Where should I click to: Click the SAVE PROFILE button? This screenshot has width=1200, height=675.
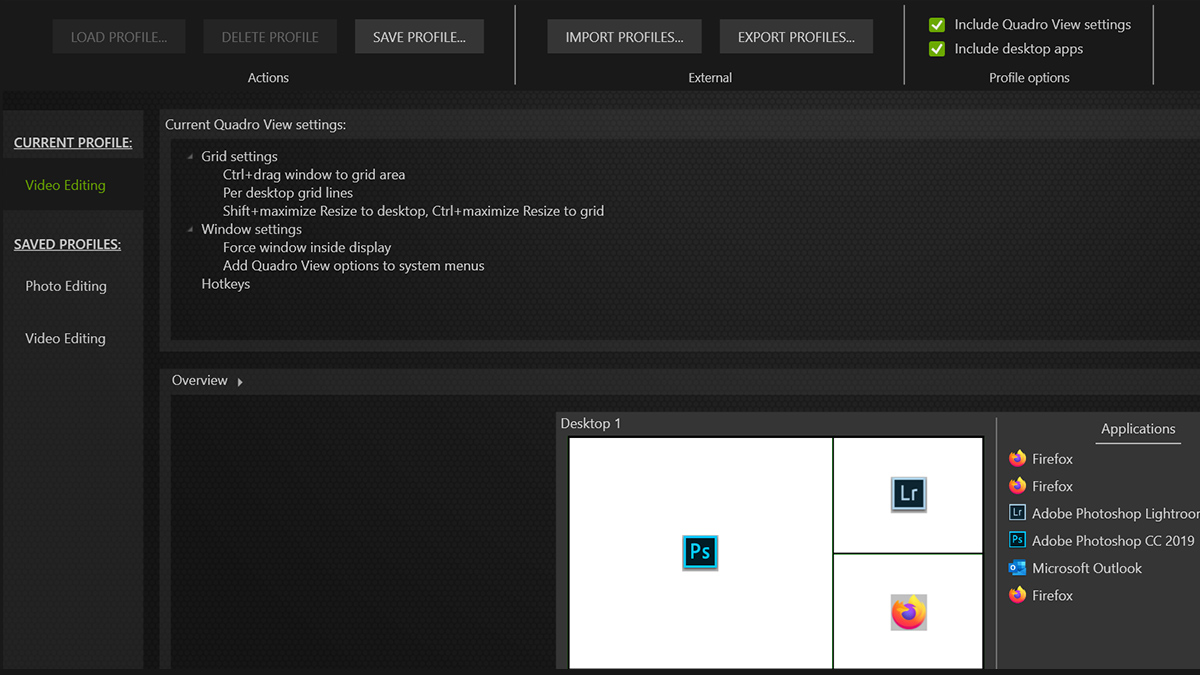pos(419,36)
